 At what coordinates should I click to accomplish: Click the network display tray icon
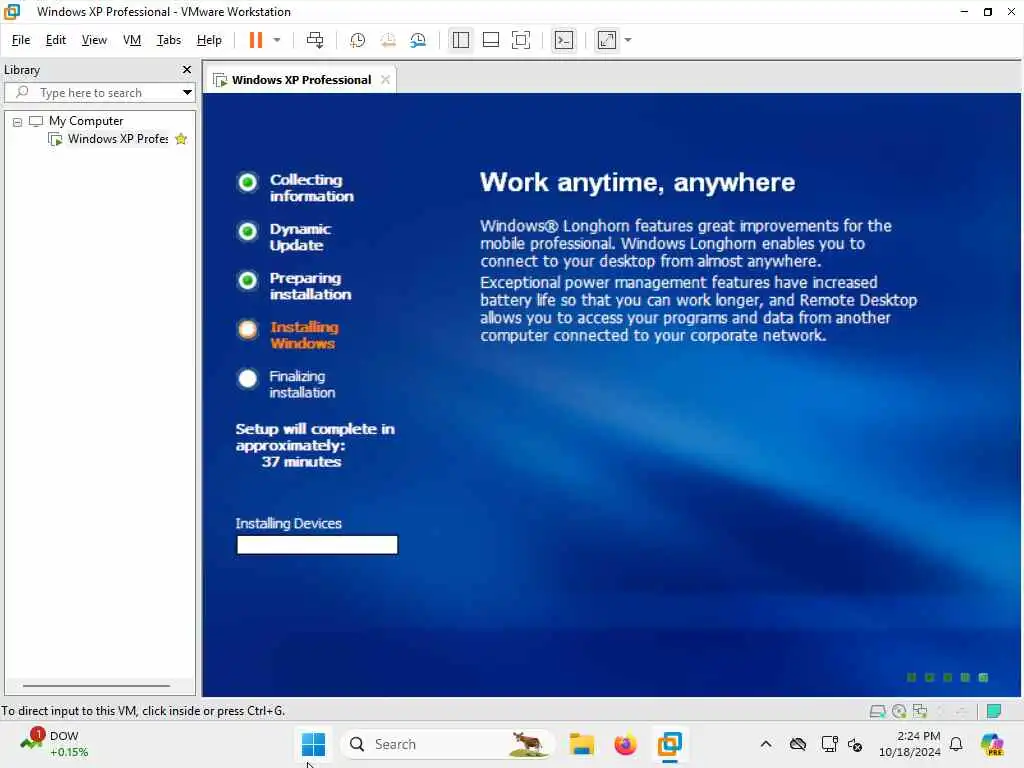(829, 744)
